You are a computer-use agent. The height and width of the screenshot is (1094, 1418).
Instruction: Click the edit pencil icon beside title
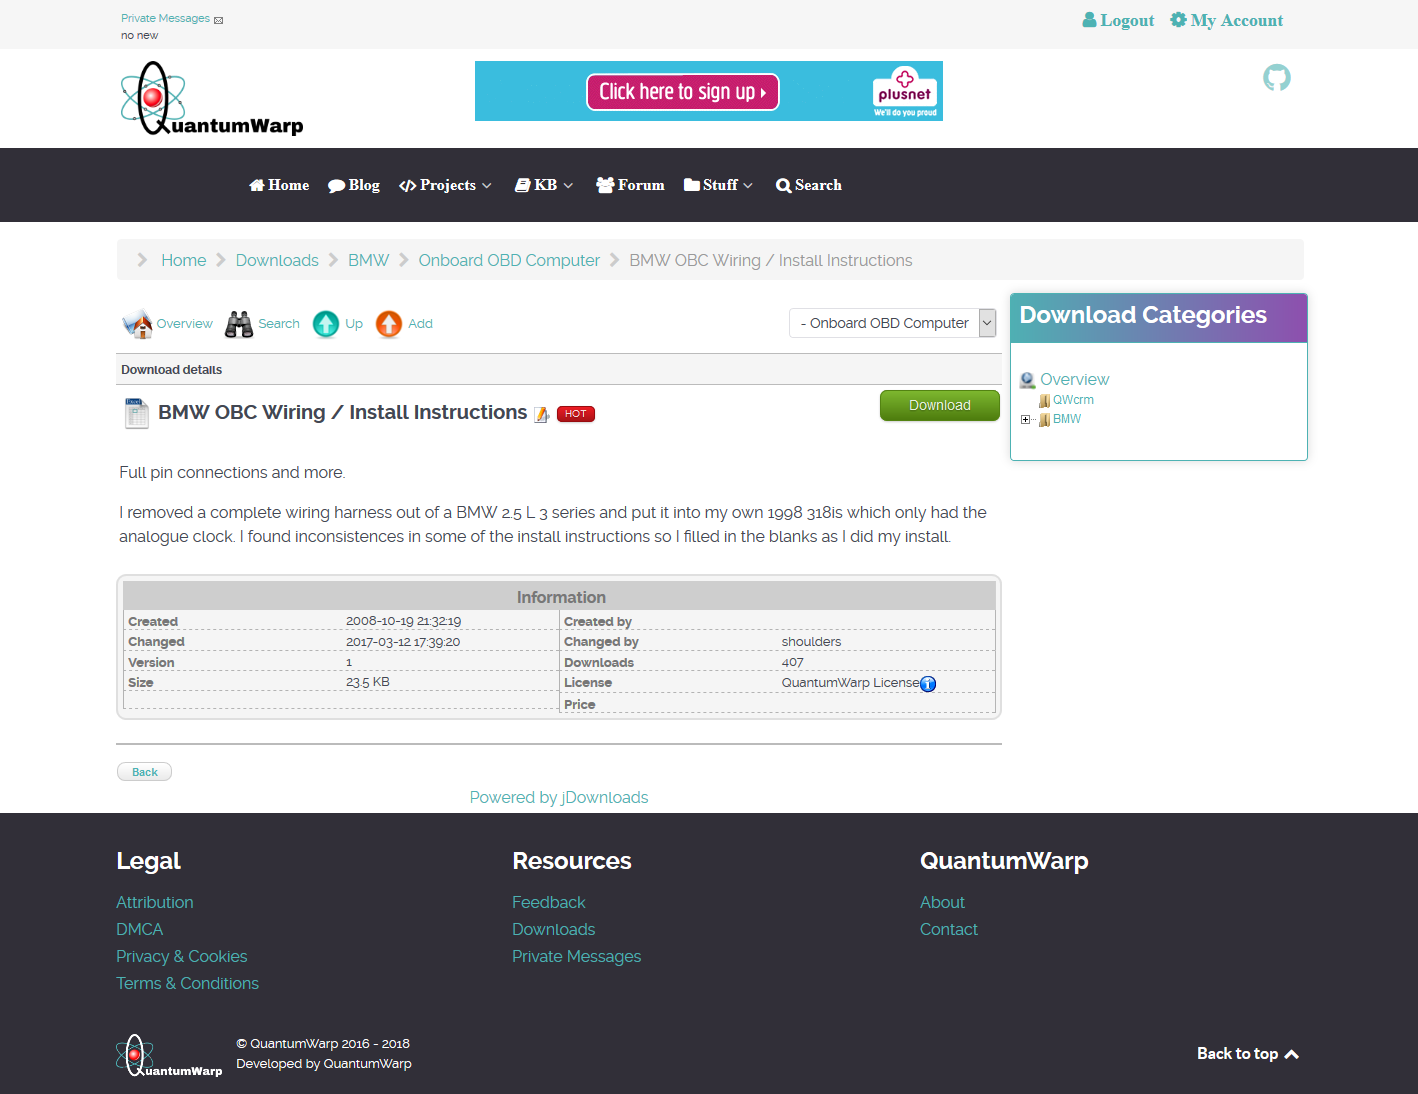pos(541,414)
